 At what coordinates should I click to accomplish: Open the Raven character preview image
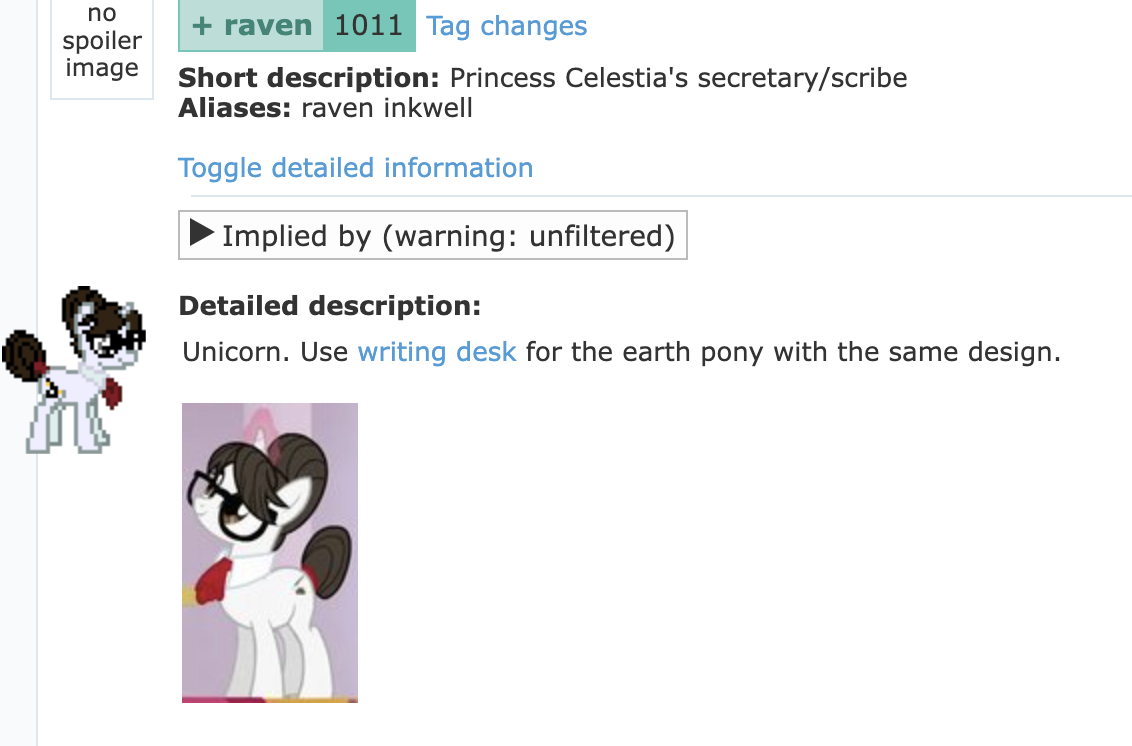tap(269, 552)
